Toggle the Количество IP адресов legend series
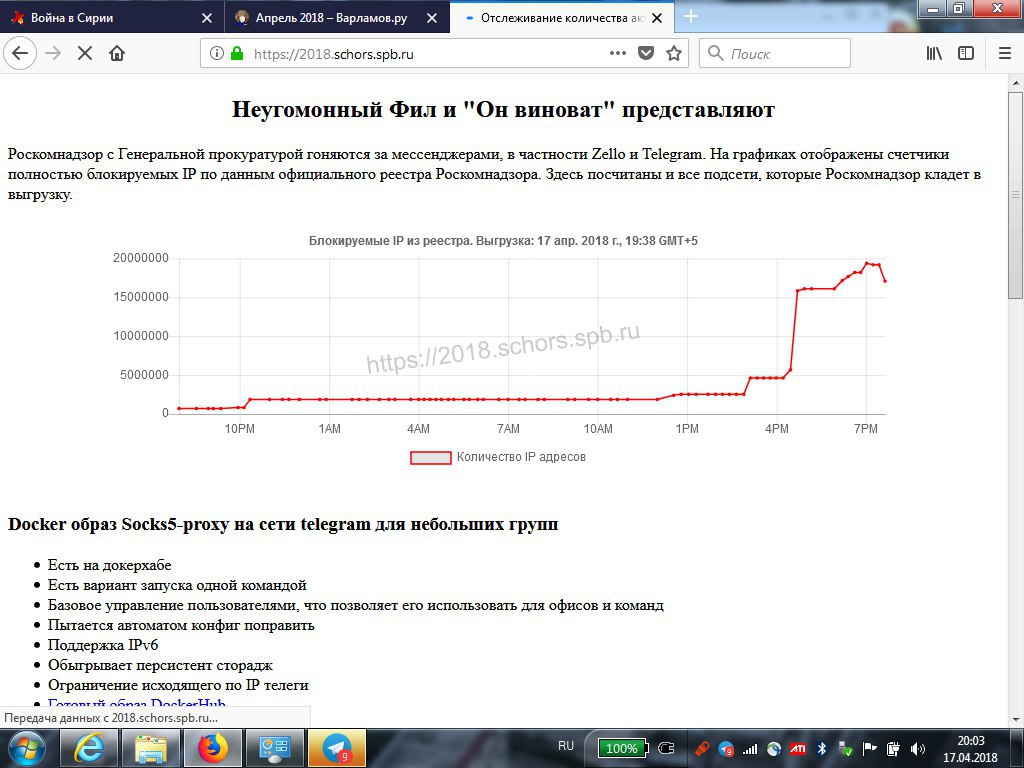 point(498,457)
